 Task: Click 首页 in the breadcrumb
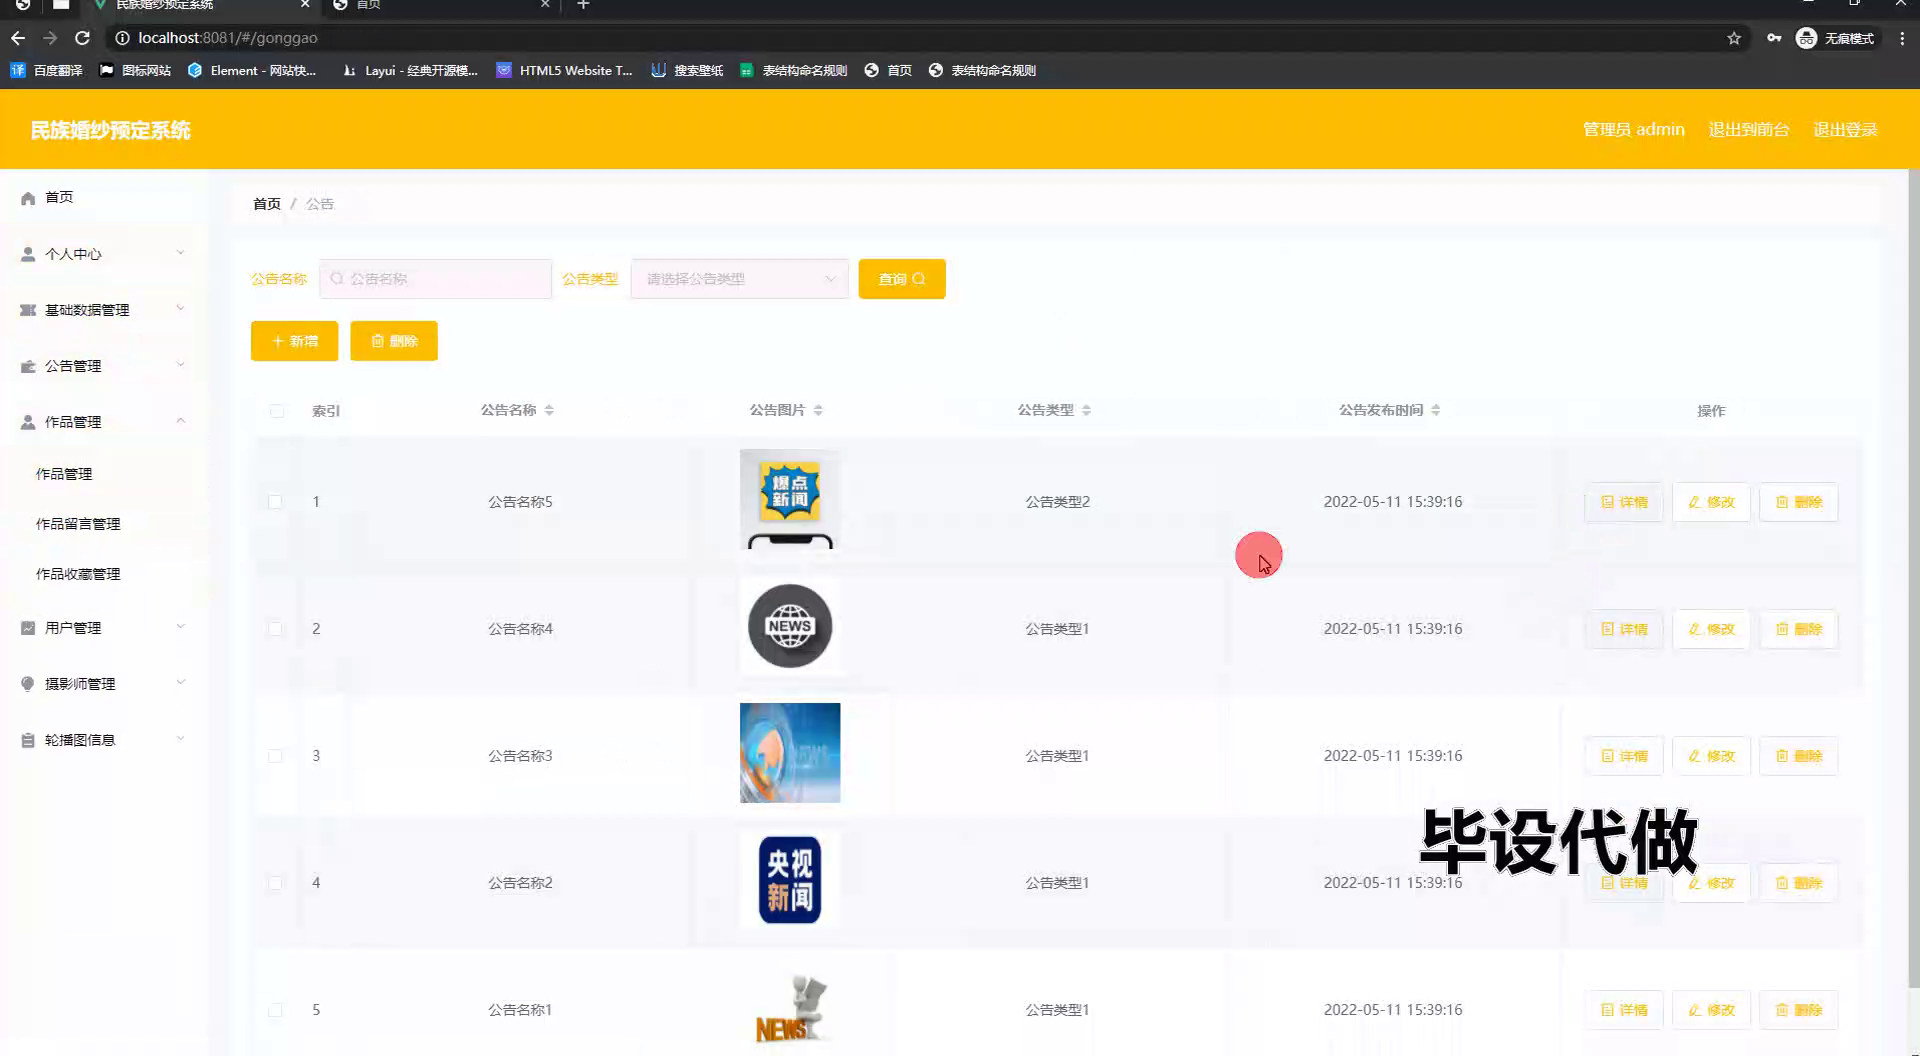coord(267,204)
